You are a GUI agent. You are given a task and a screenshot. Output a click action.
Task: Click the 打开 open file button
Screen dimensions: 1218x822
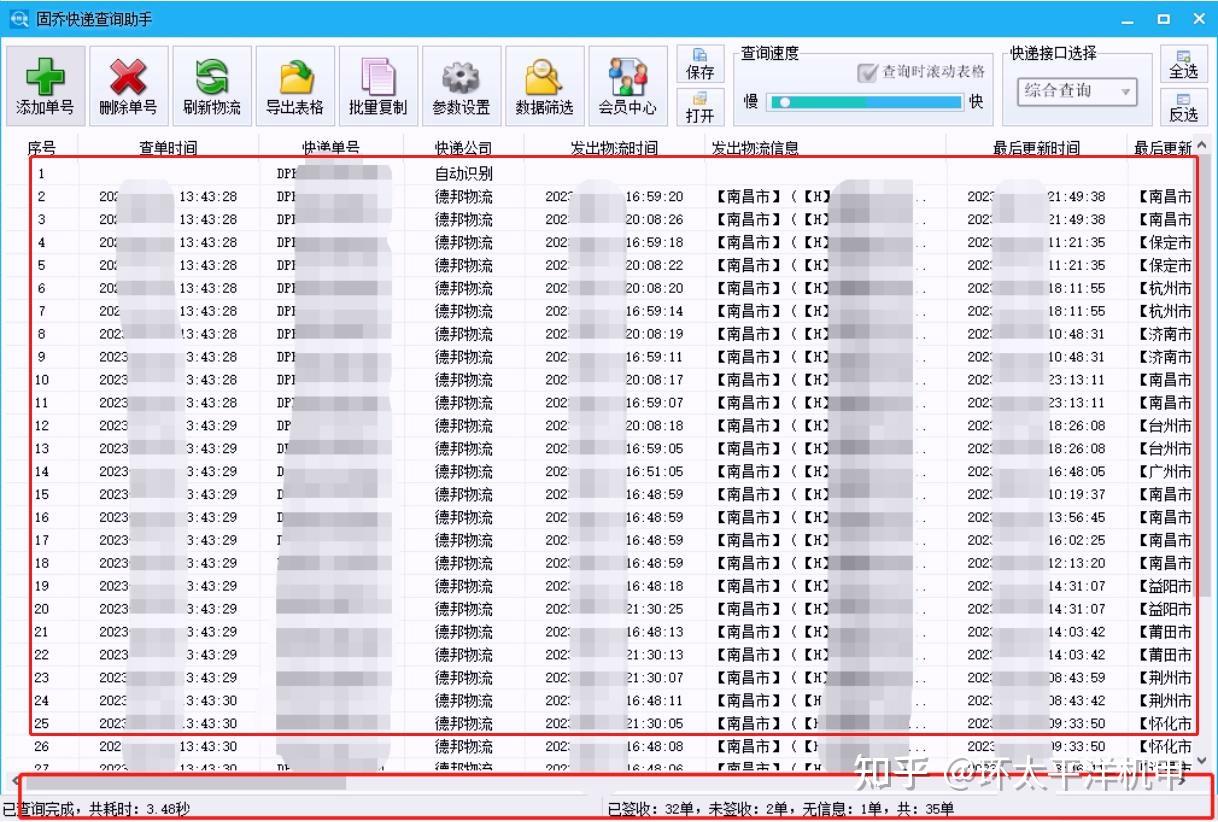(700, 107)
